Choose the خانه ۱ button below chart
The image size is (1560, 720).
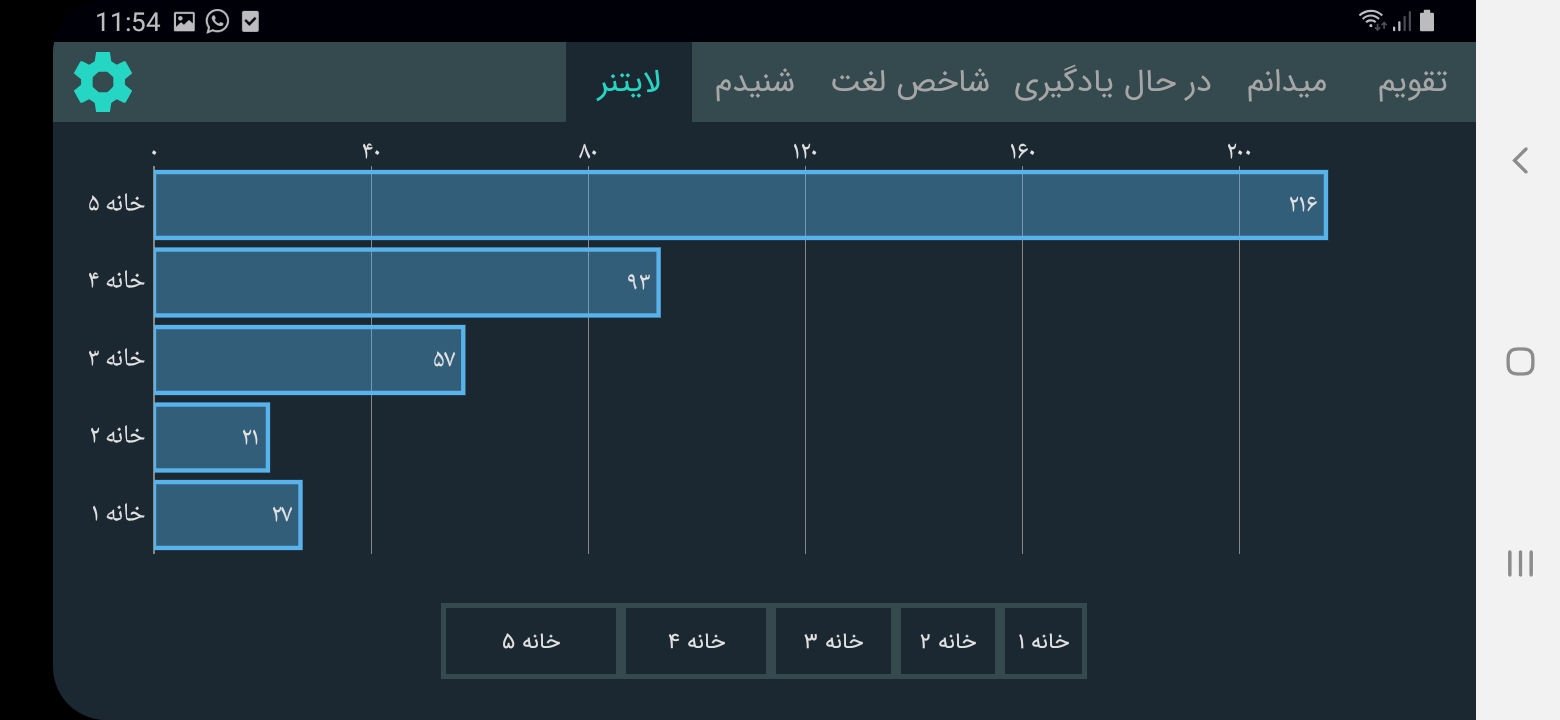[x=1043, y=641]
